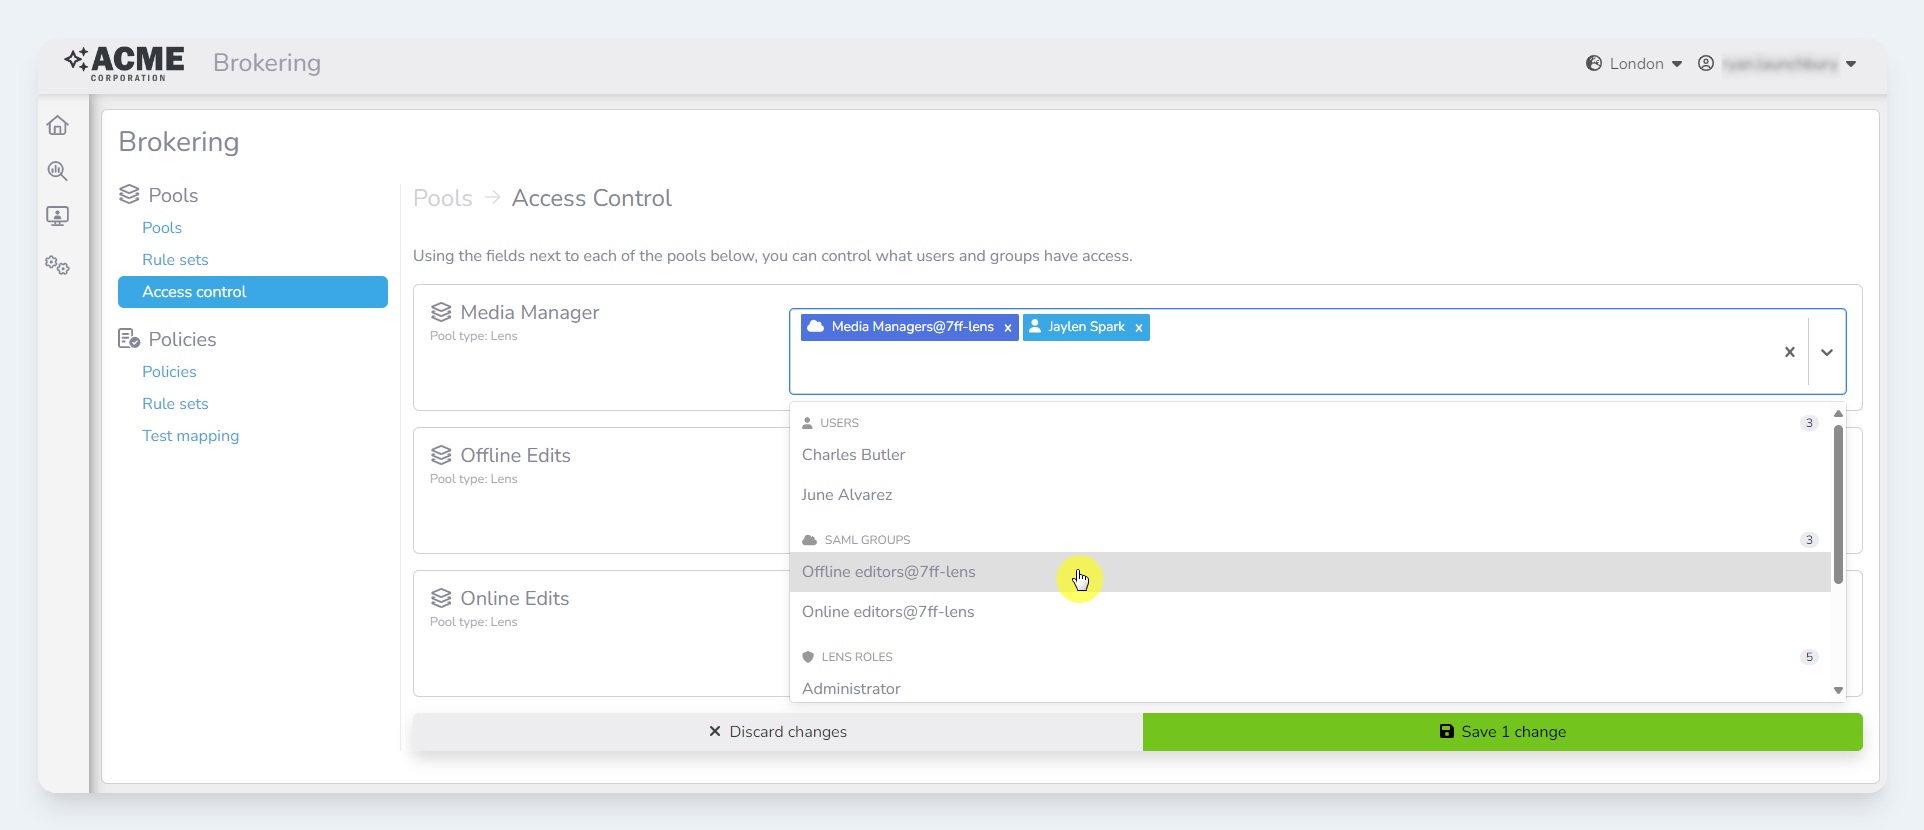Open the settings gears sidebar icon
The width and height of the screenshot is (1924, 830).
point(58,266)
